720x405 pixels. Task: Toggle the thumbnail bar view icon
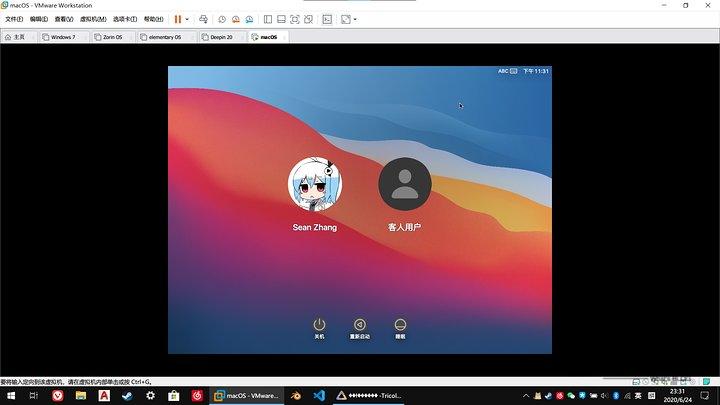tap(281, 19)
